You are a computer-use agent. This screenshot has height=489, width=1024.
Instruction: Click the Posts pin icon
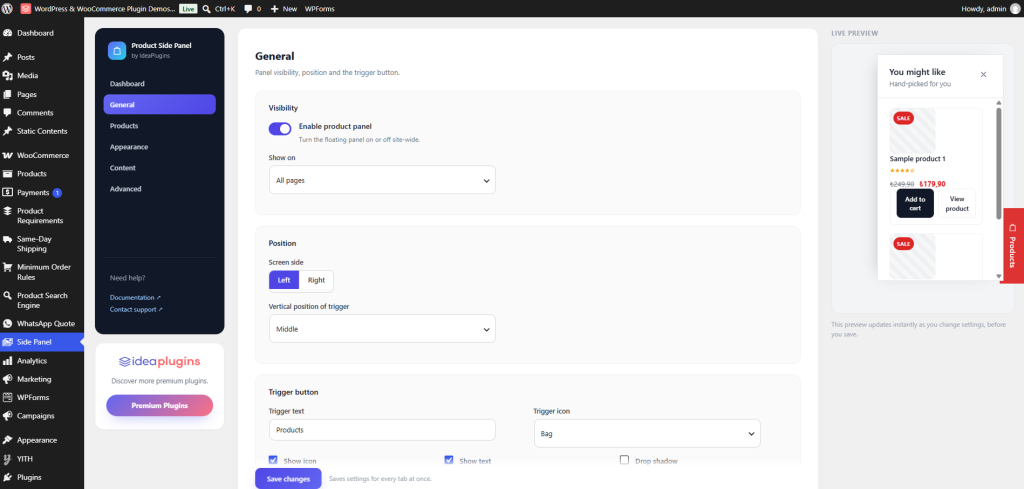pyautogui.click(x=8, y=57)
